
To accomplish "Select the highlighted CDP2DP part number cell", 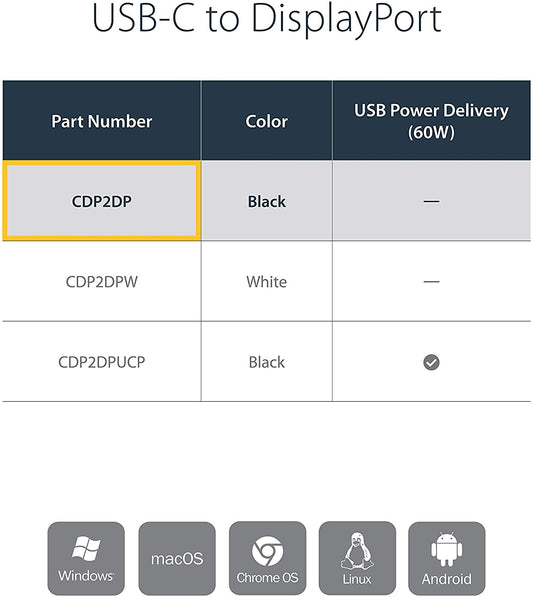I will click(102, 201).
